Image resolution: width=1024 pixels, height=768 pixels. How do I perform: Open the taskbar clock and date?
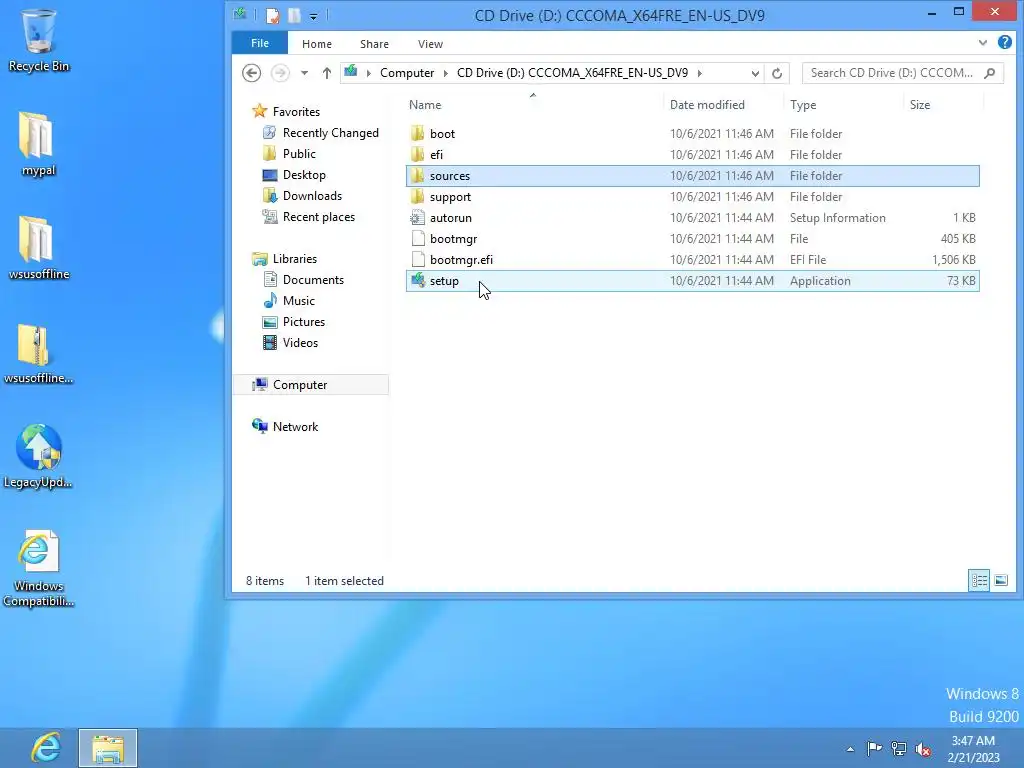(973, 749)
